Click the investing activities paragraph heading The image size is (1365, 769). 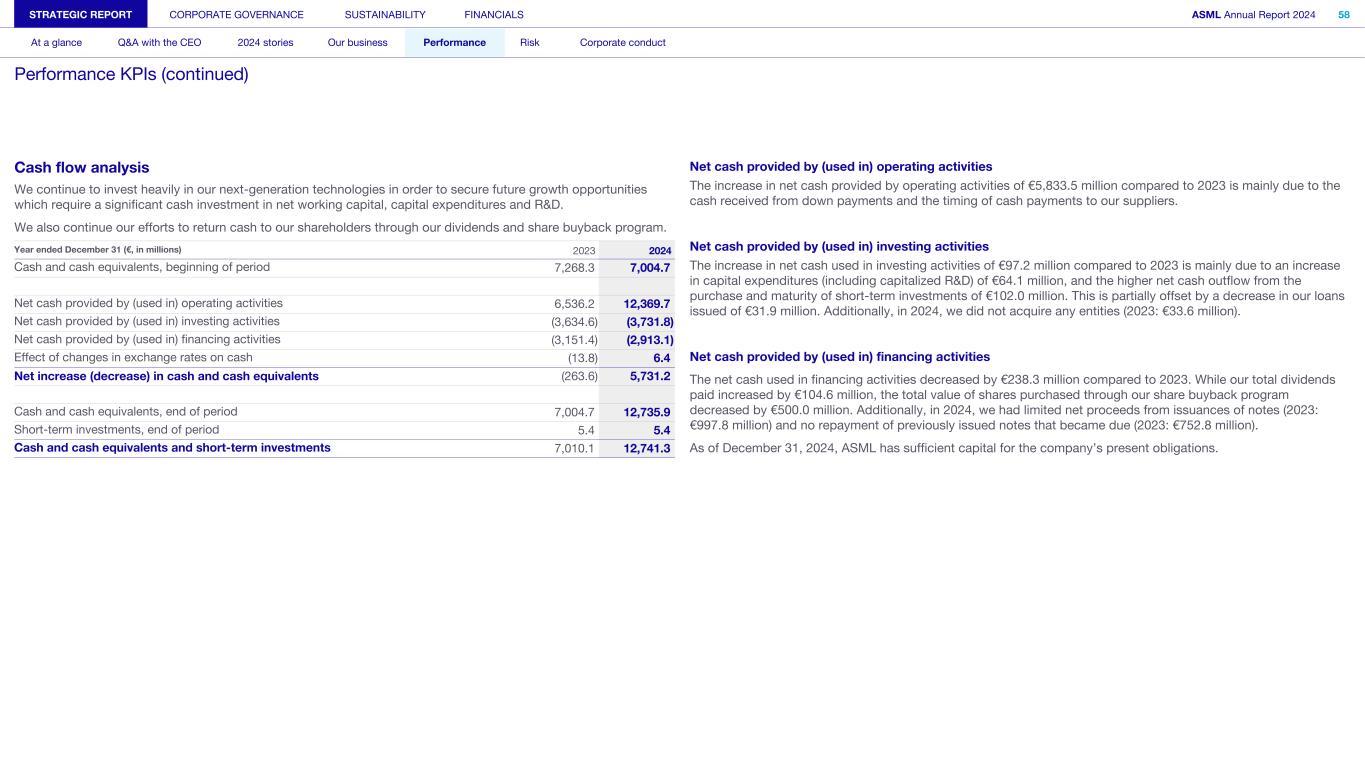pyautogui.click(x=839, y=247)
